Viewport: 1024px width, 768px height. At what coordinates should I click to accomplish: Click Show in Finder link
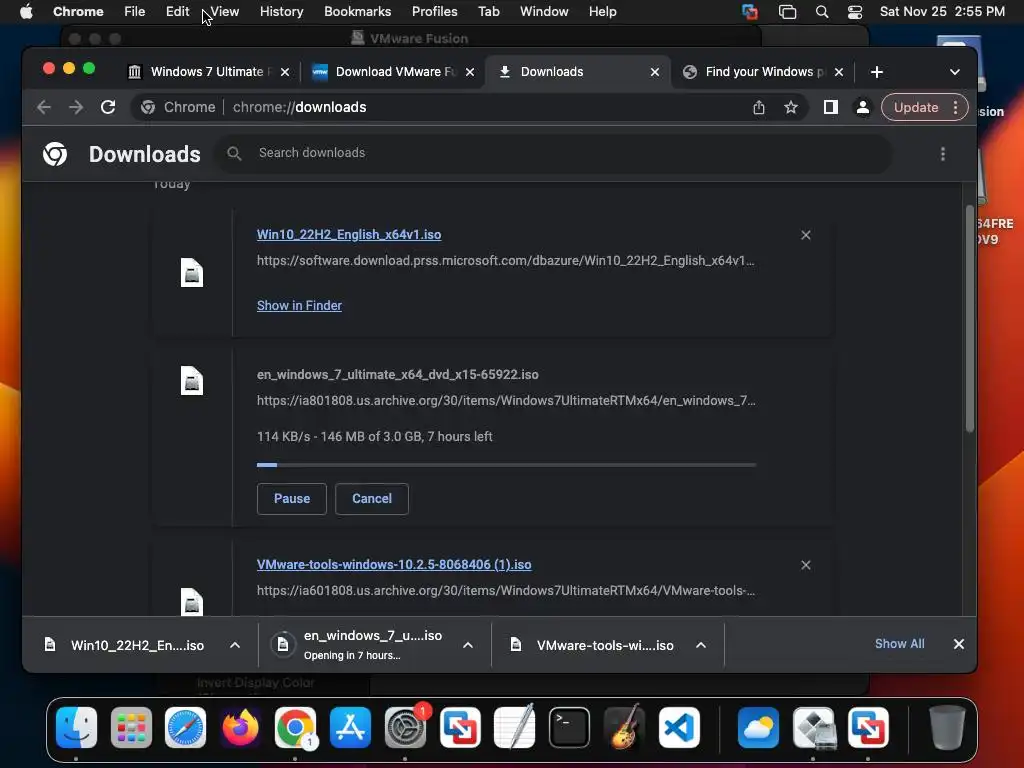tap(299, 306)
